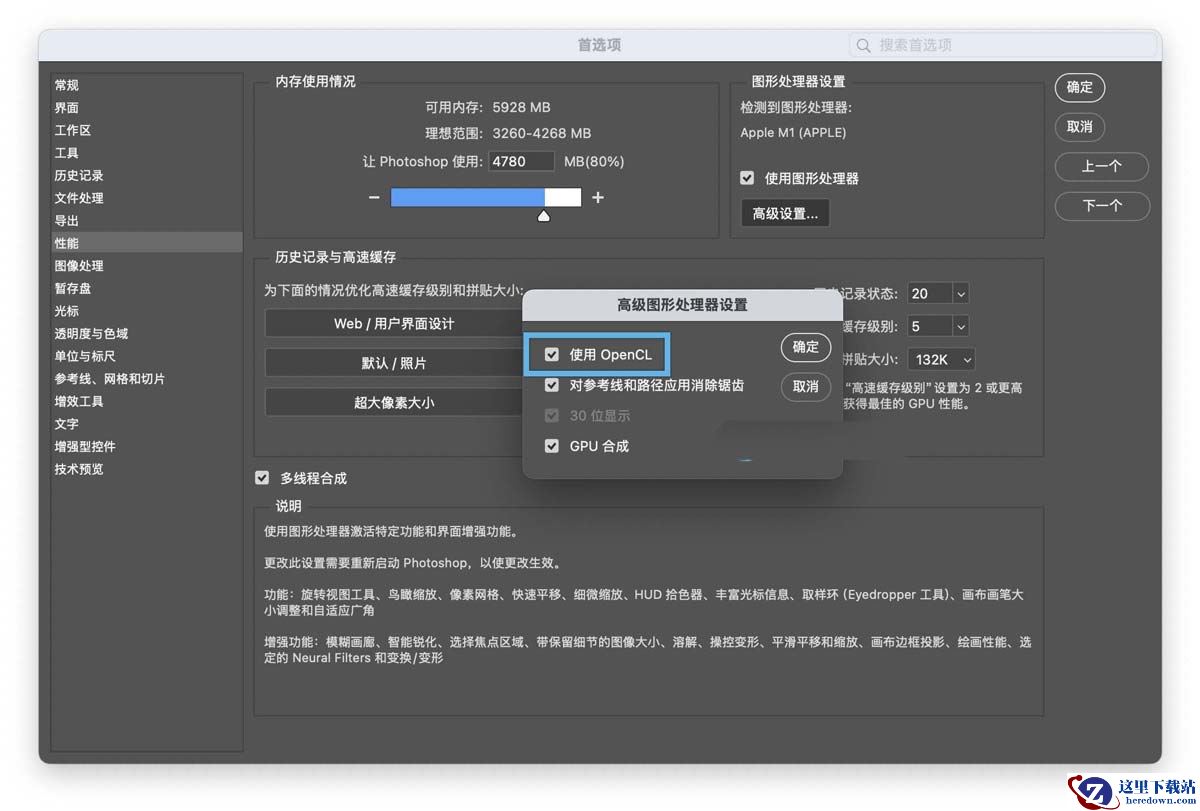Click the memory field showing 4780
The height and width of the screenshot is (811, 1200).
point(521,161)
